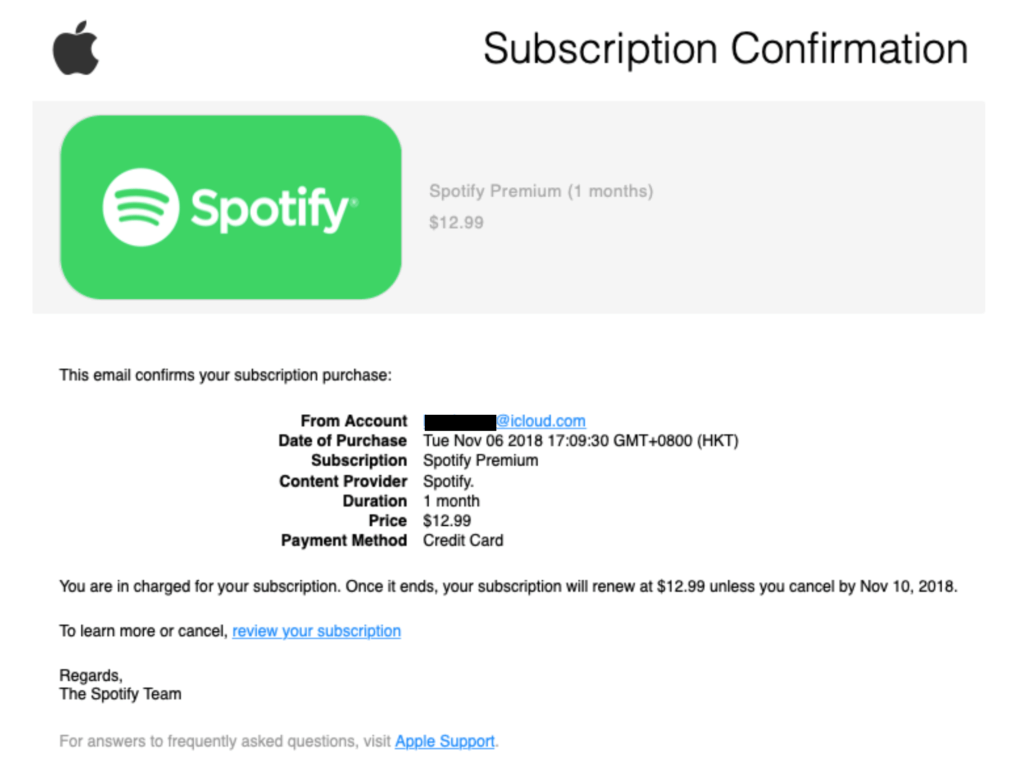Click the "From Account" field label
The image size is (1024, 772).
click(x=354, y=421)
